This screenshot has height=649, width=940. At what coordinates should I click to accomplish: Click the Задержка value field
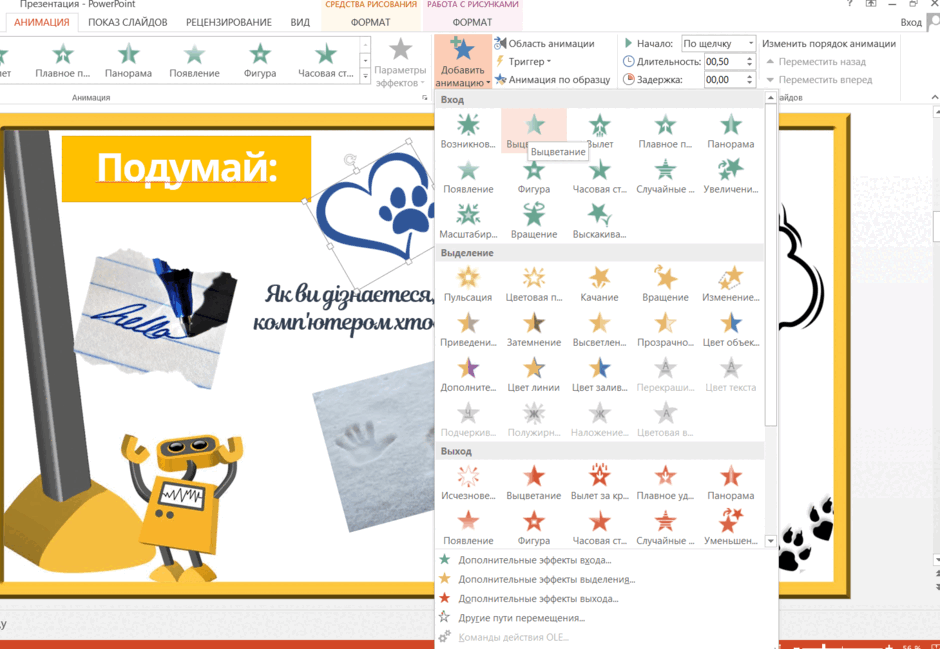[724, 79]
